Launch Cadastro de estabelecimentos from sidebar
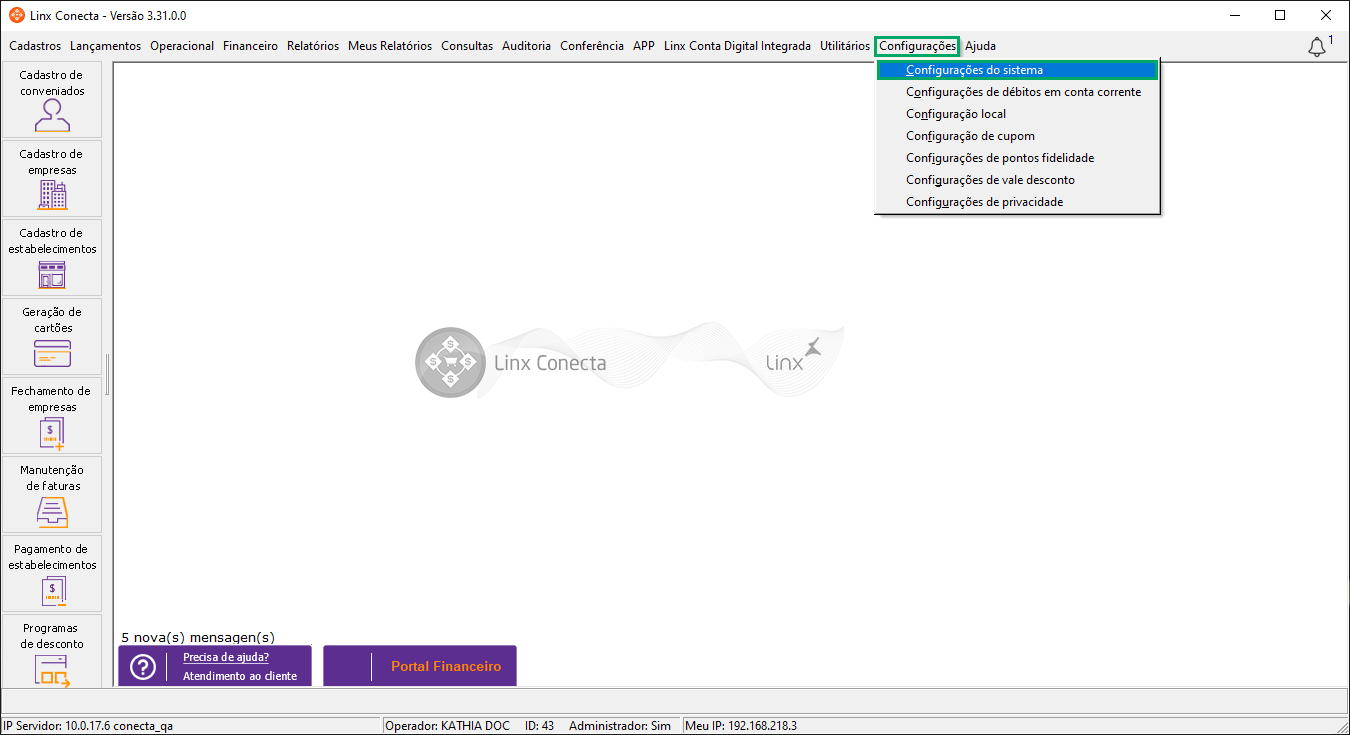 (x=52, y=258)
